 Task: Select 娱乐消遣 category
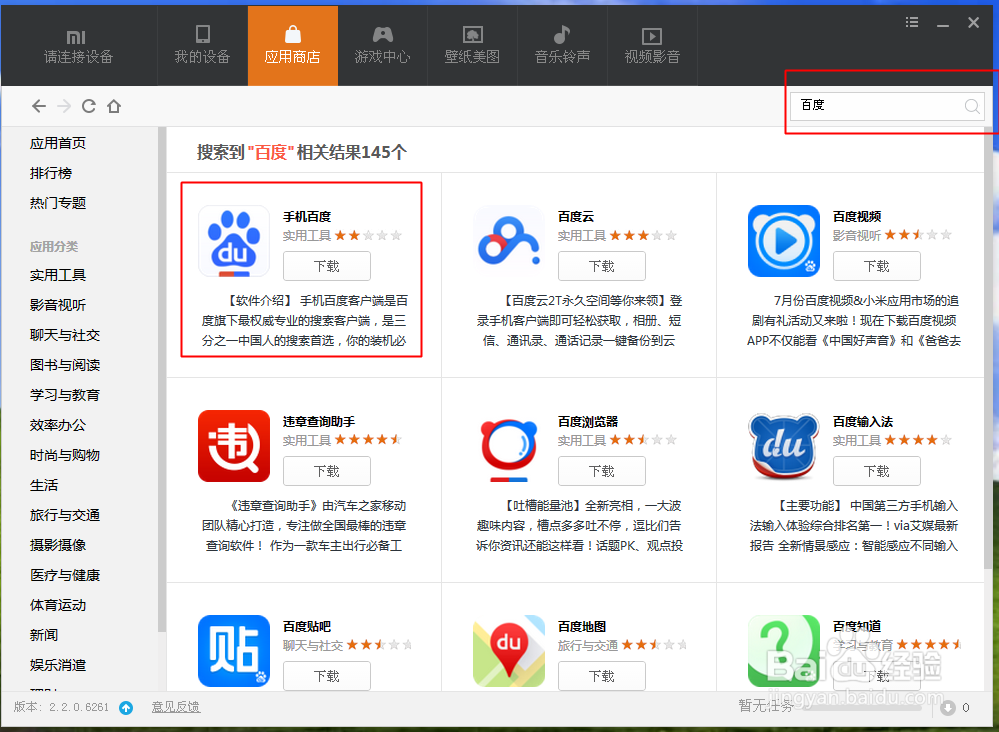pos(58,665)
